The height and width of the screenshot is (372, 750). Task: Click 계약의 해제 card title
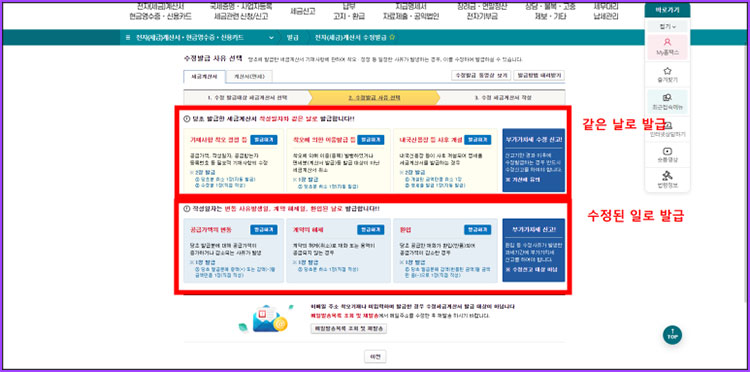309,230
